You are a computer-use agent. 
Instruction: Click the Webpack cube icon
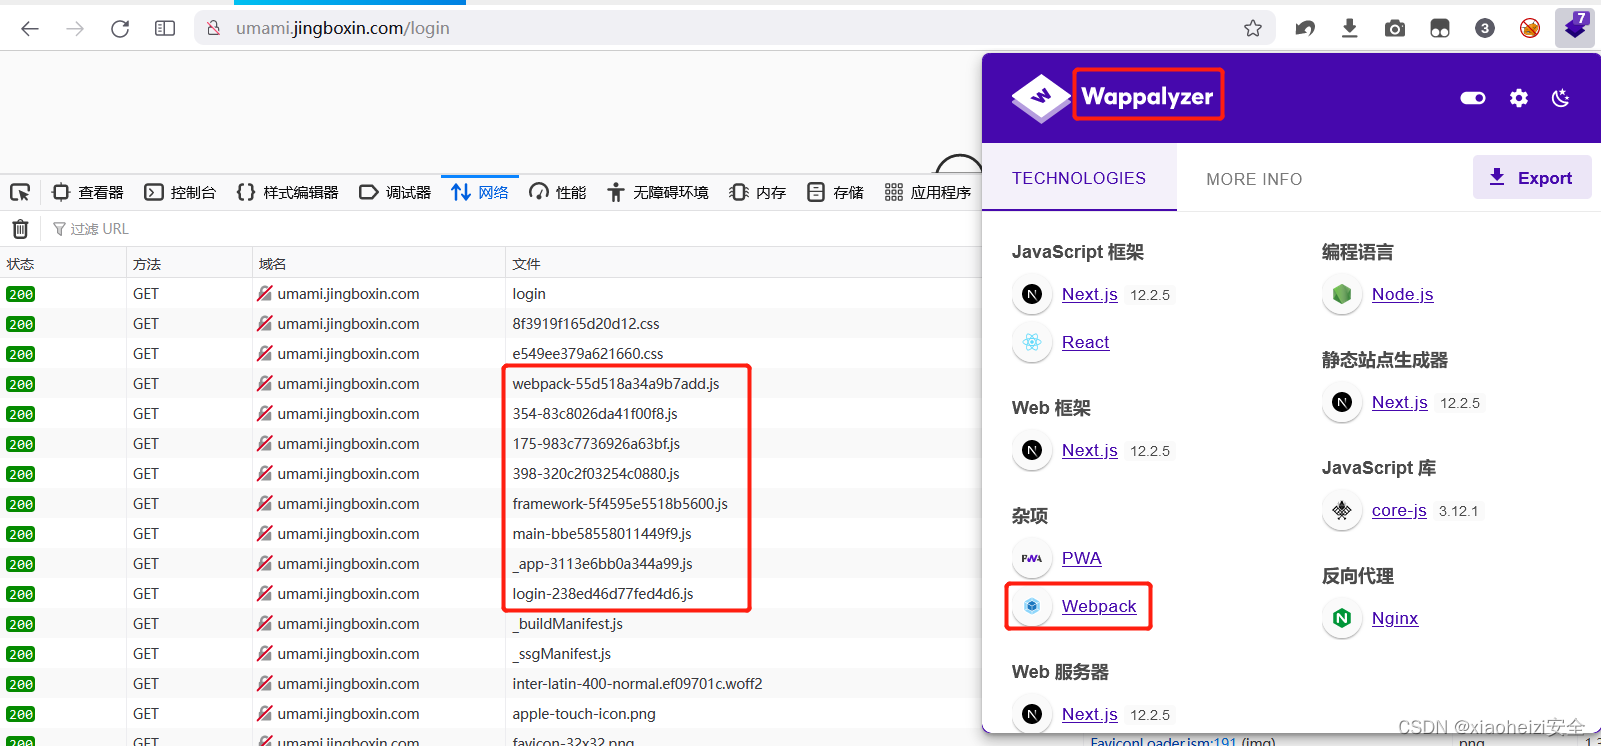pyautogui.click(x=1032, y=606)
